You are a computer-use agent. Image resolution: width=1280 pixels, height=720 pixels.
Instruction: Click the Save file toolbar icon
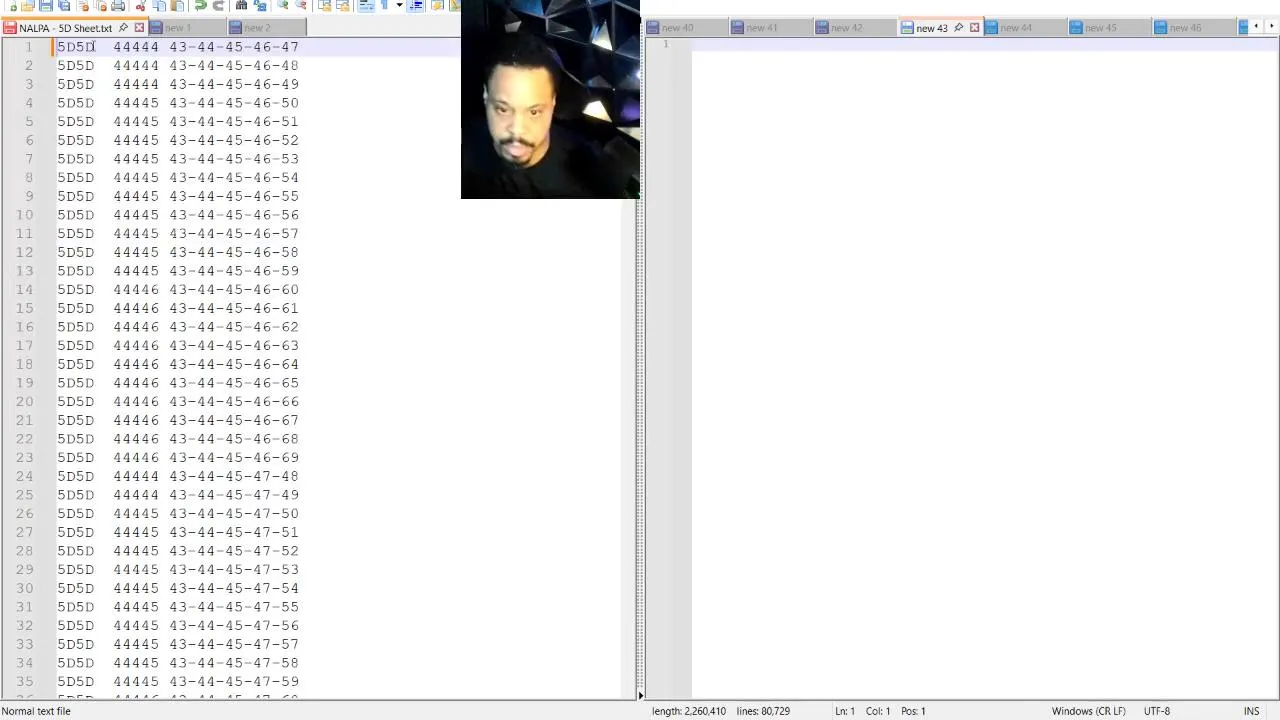pos(45,5)
